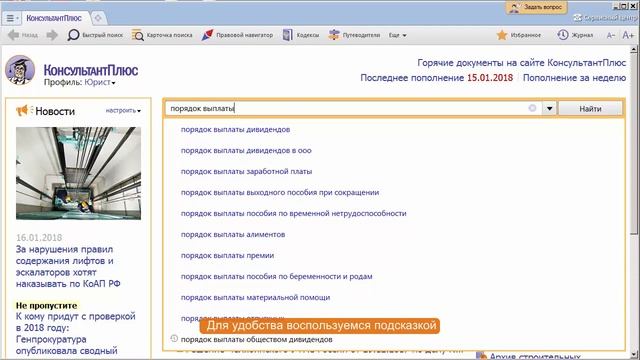Viewport: 640px width, 360px height.
Task: Select suggestion порядок выплаты премии
Action: point(227,255)
